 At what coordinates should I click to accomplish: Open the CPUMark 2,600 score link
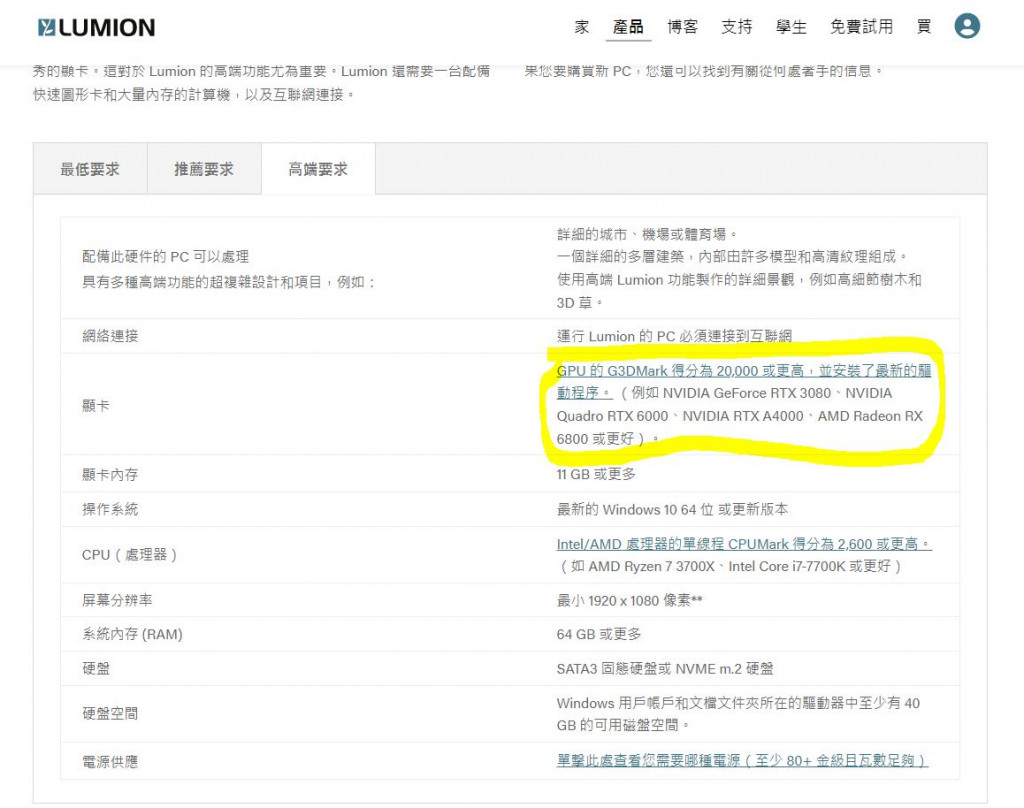[x=744, y=544]
